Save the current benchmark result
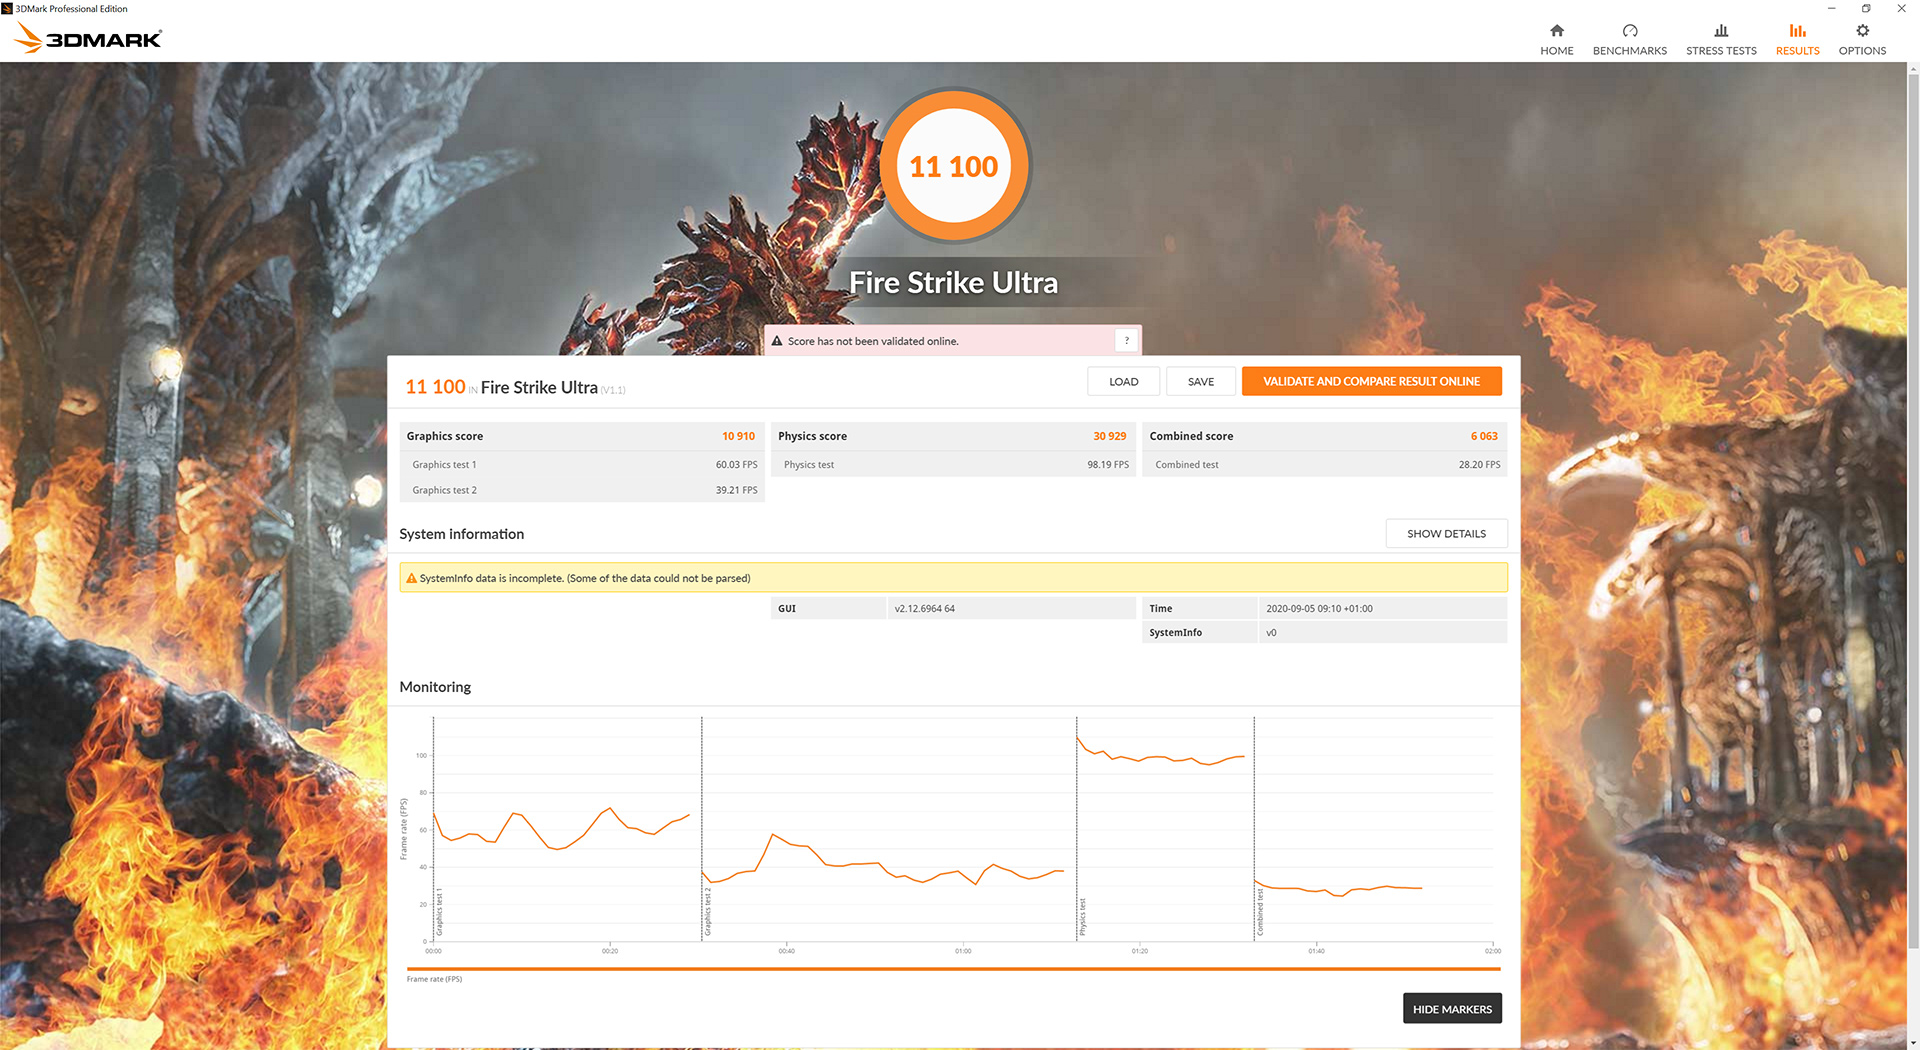Viewport: 1920px width, 1050px height. 1200,382
